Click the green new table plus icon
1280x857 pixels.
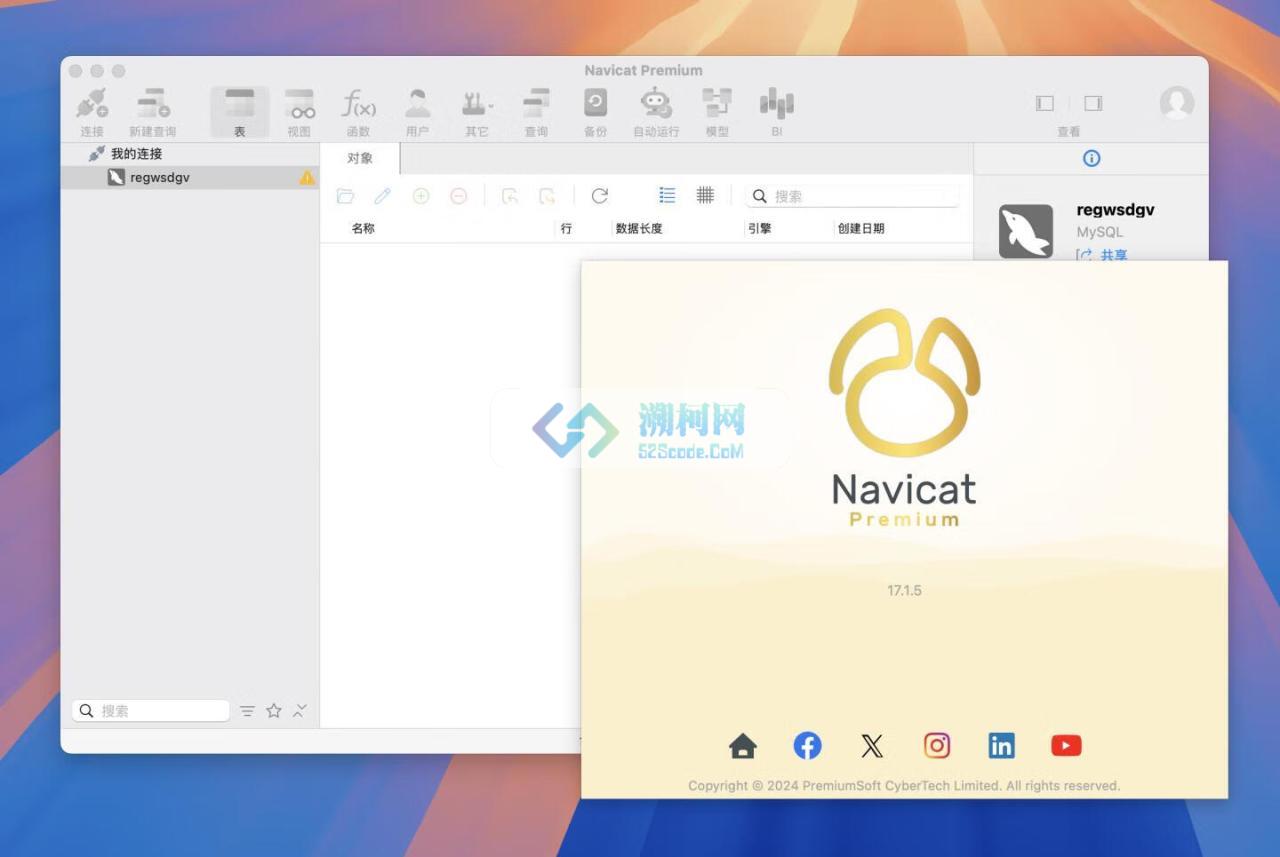[421, 196]
